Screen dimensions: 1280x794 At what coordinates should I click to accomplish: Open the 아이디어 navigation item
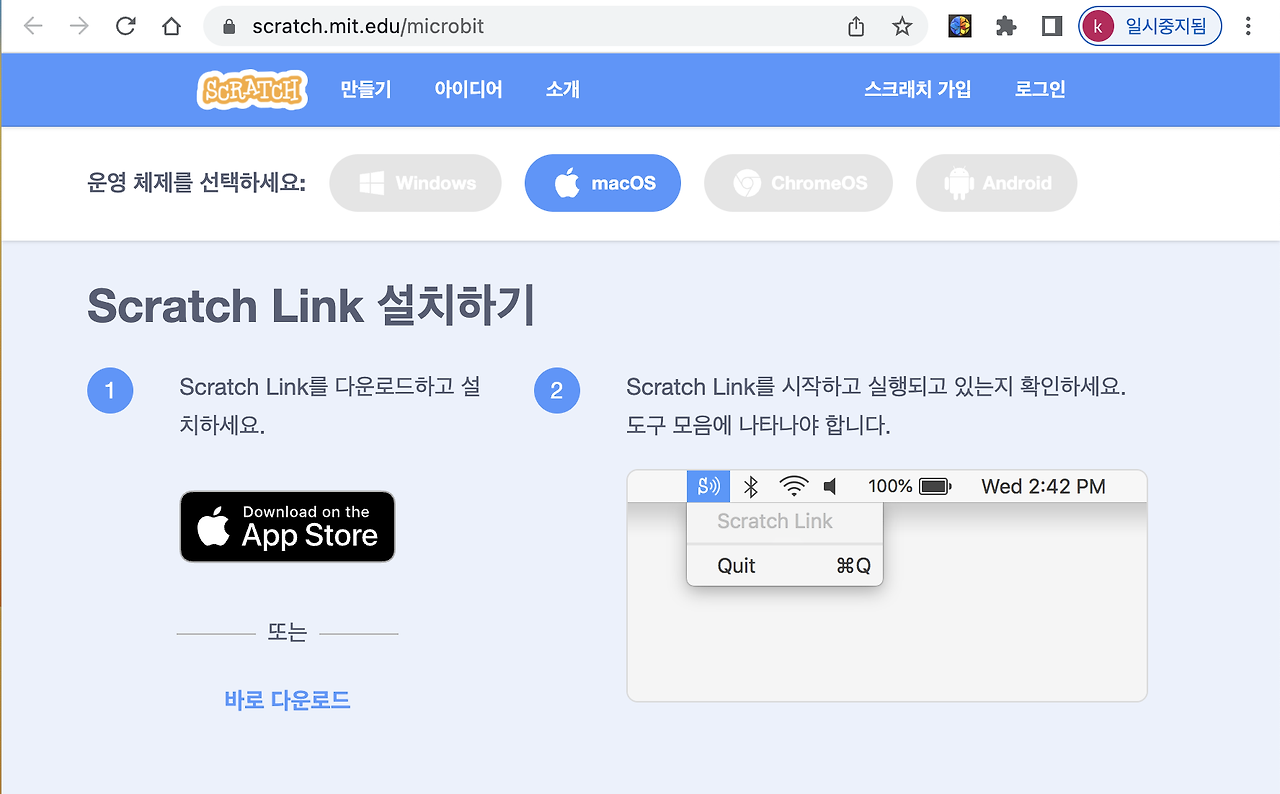point(468,89)
